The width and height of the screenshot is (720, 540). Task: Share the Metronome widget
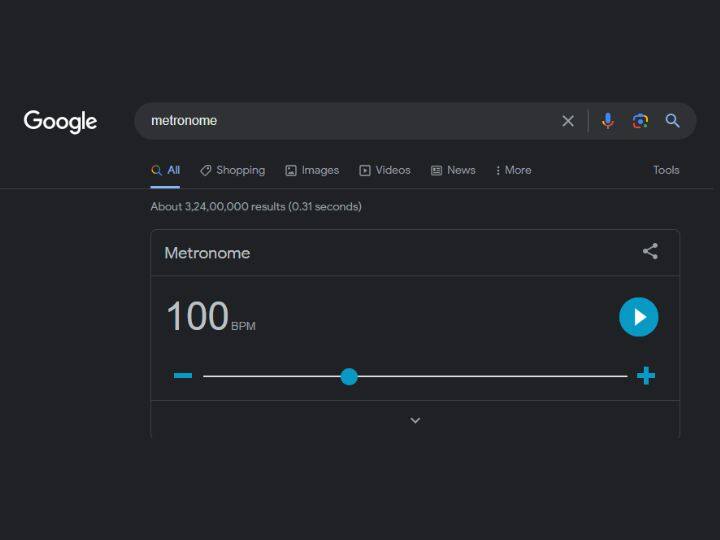(650, 251)
